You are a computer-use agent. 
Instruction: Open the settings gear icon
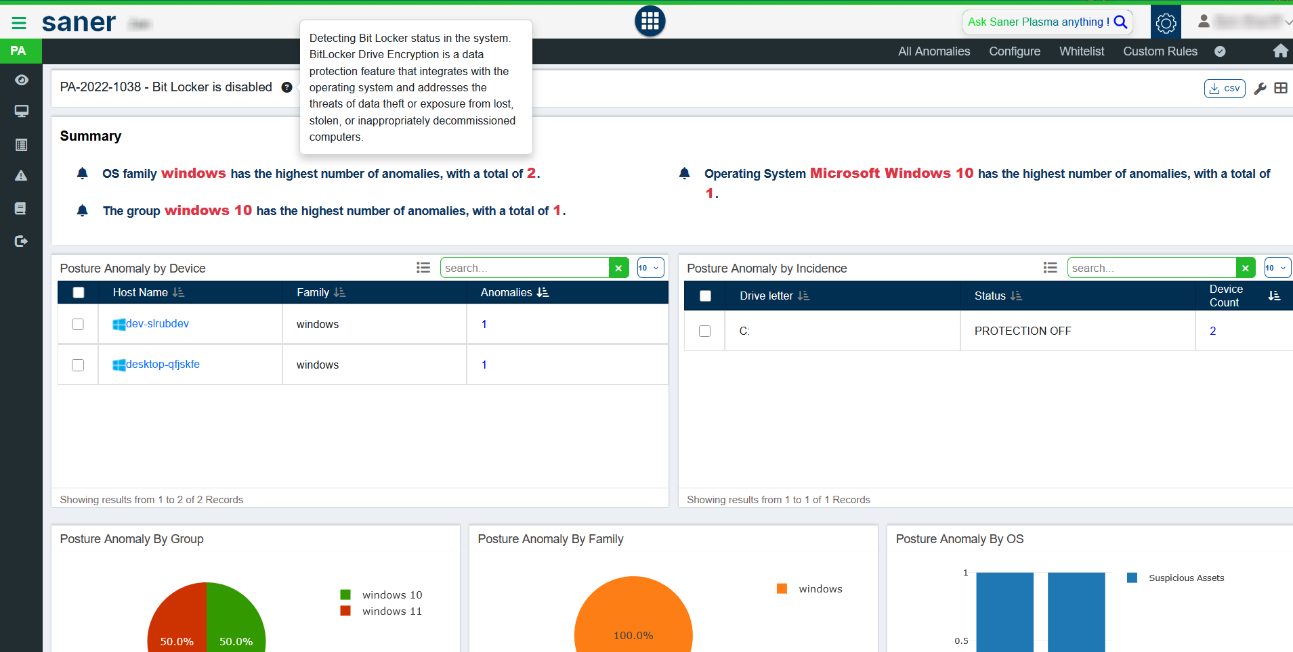click(1166, 22)
